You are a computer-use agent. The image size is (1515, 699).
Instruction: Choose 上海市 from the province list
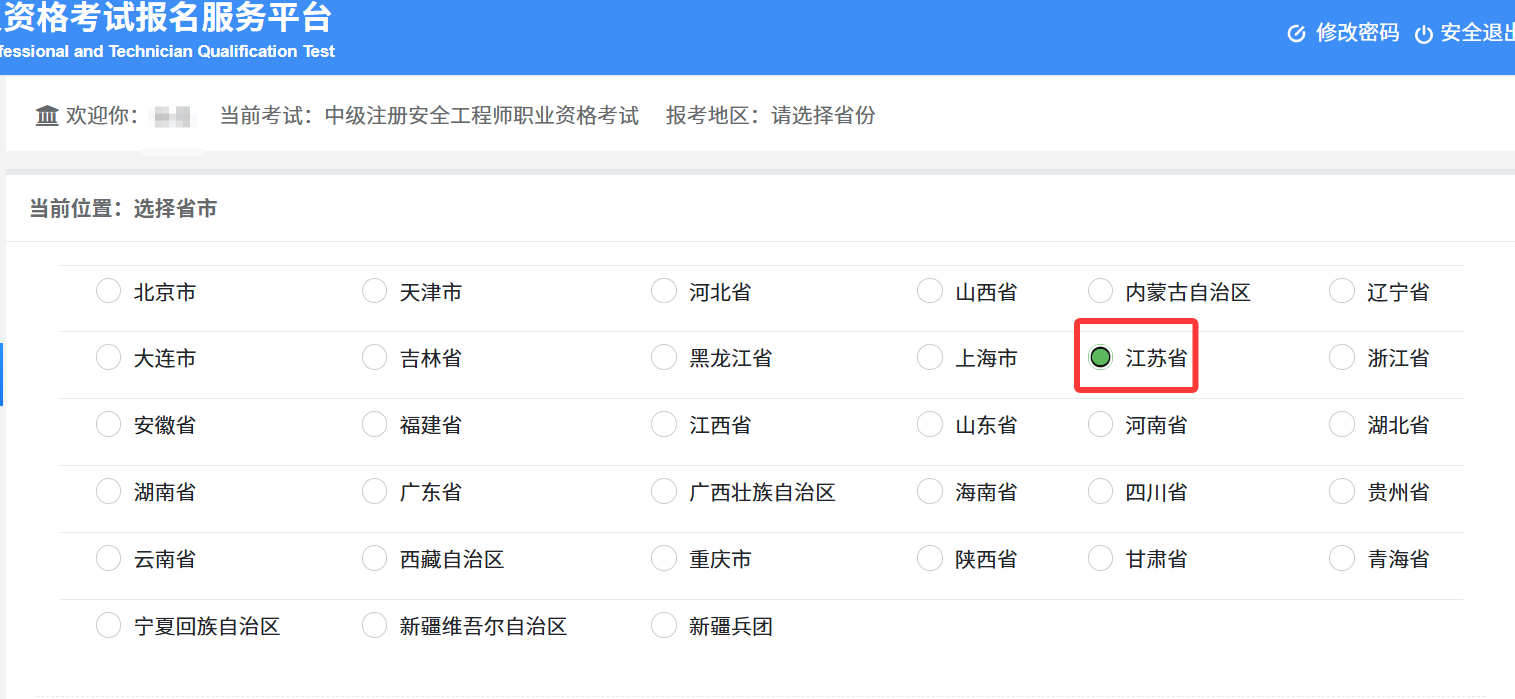929,356
